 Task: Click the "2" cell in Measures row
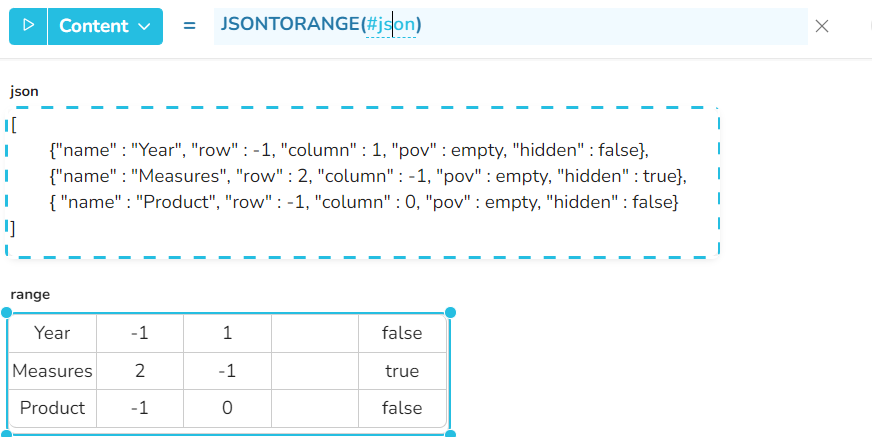140,371
